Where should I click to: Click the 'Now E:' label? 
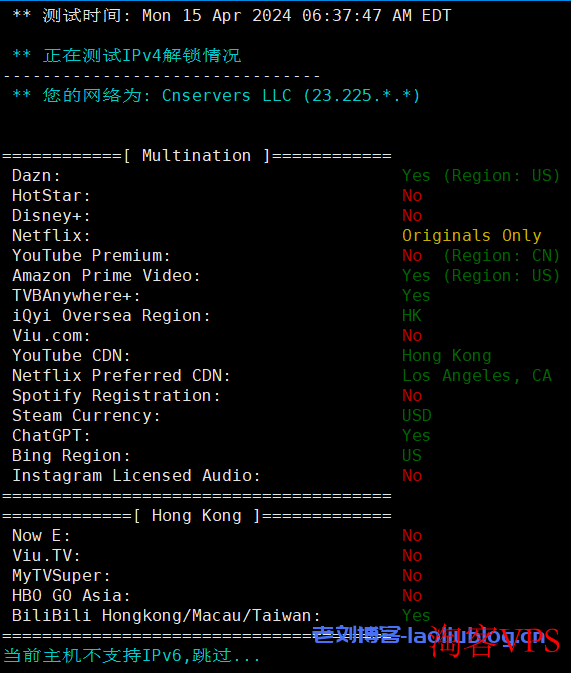(x=41, y=535)
